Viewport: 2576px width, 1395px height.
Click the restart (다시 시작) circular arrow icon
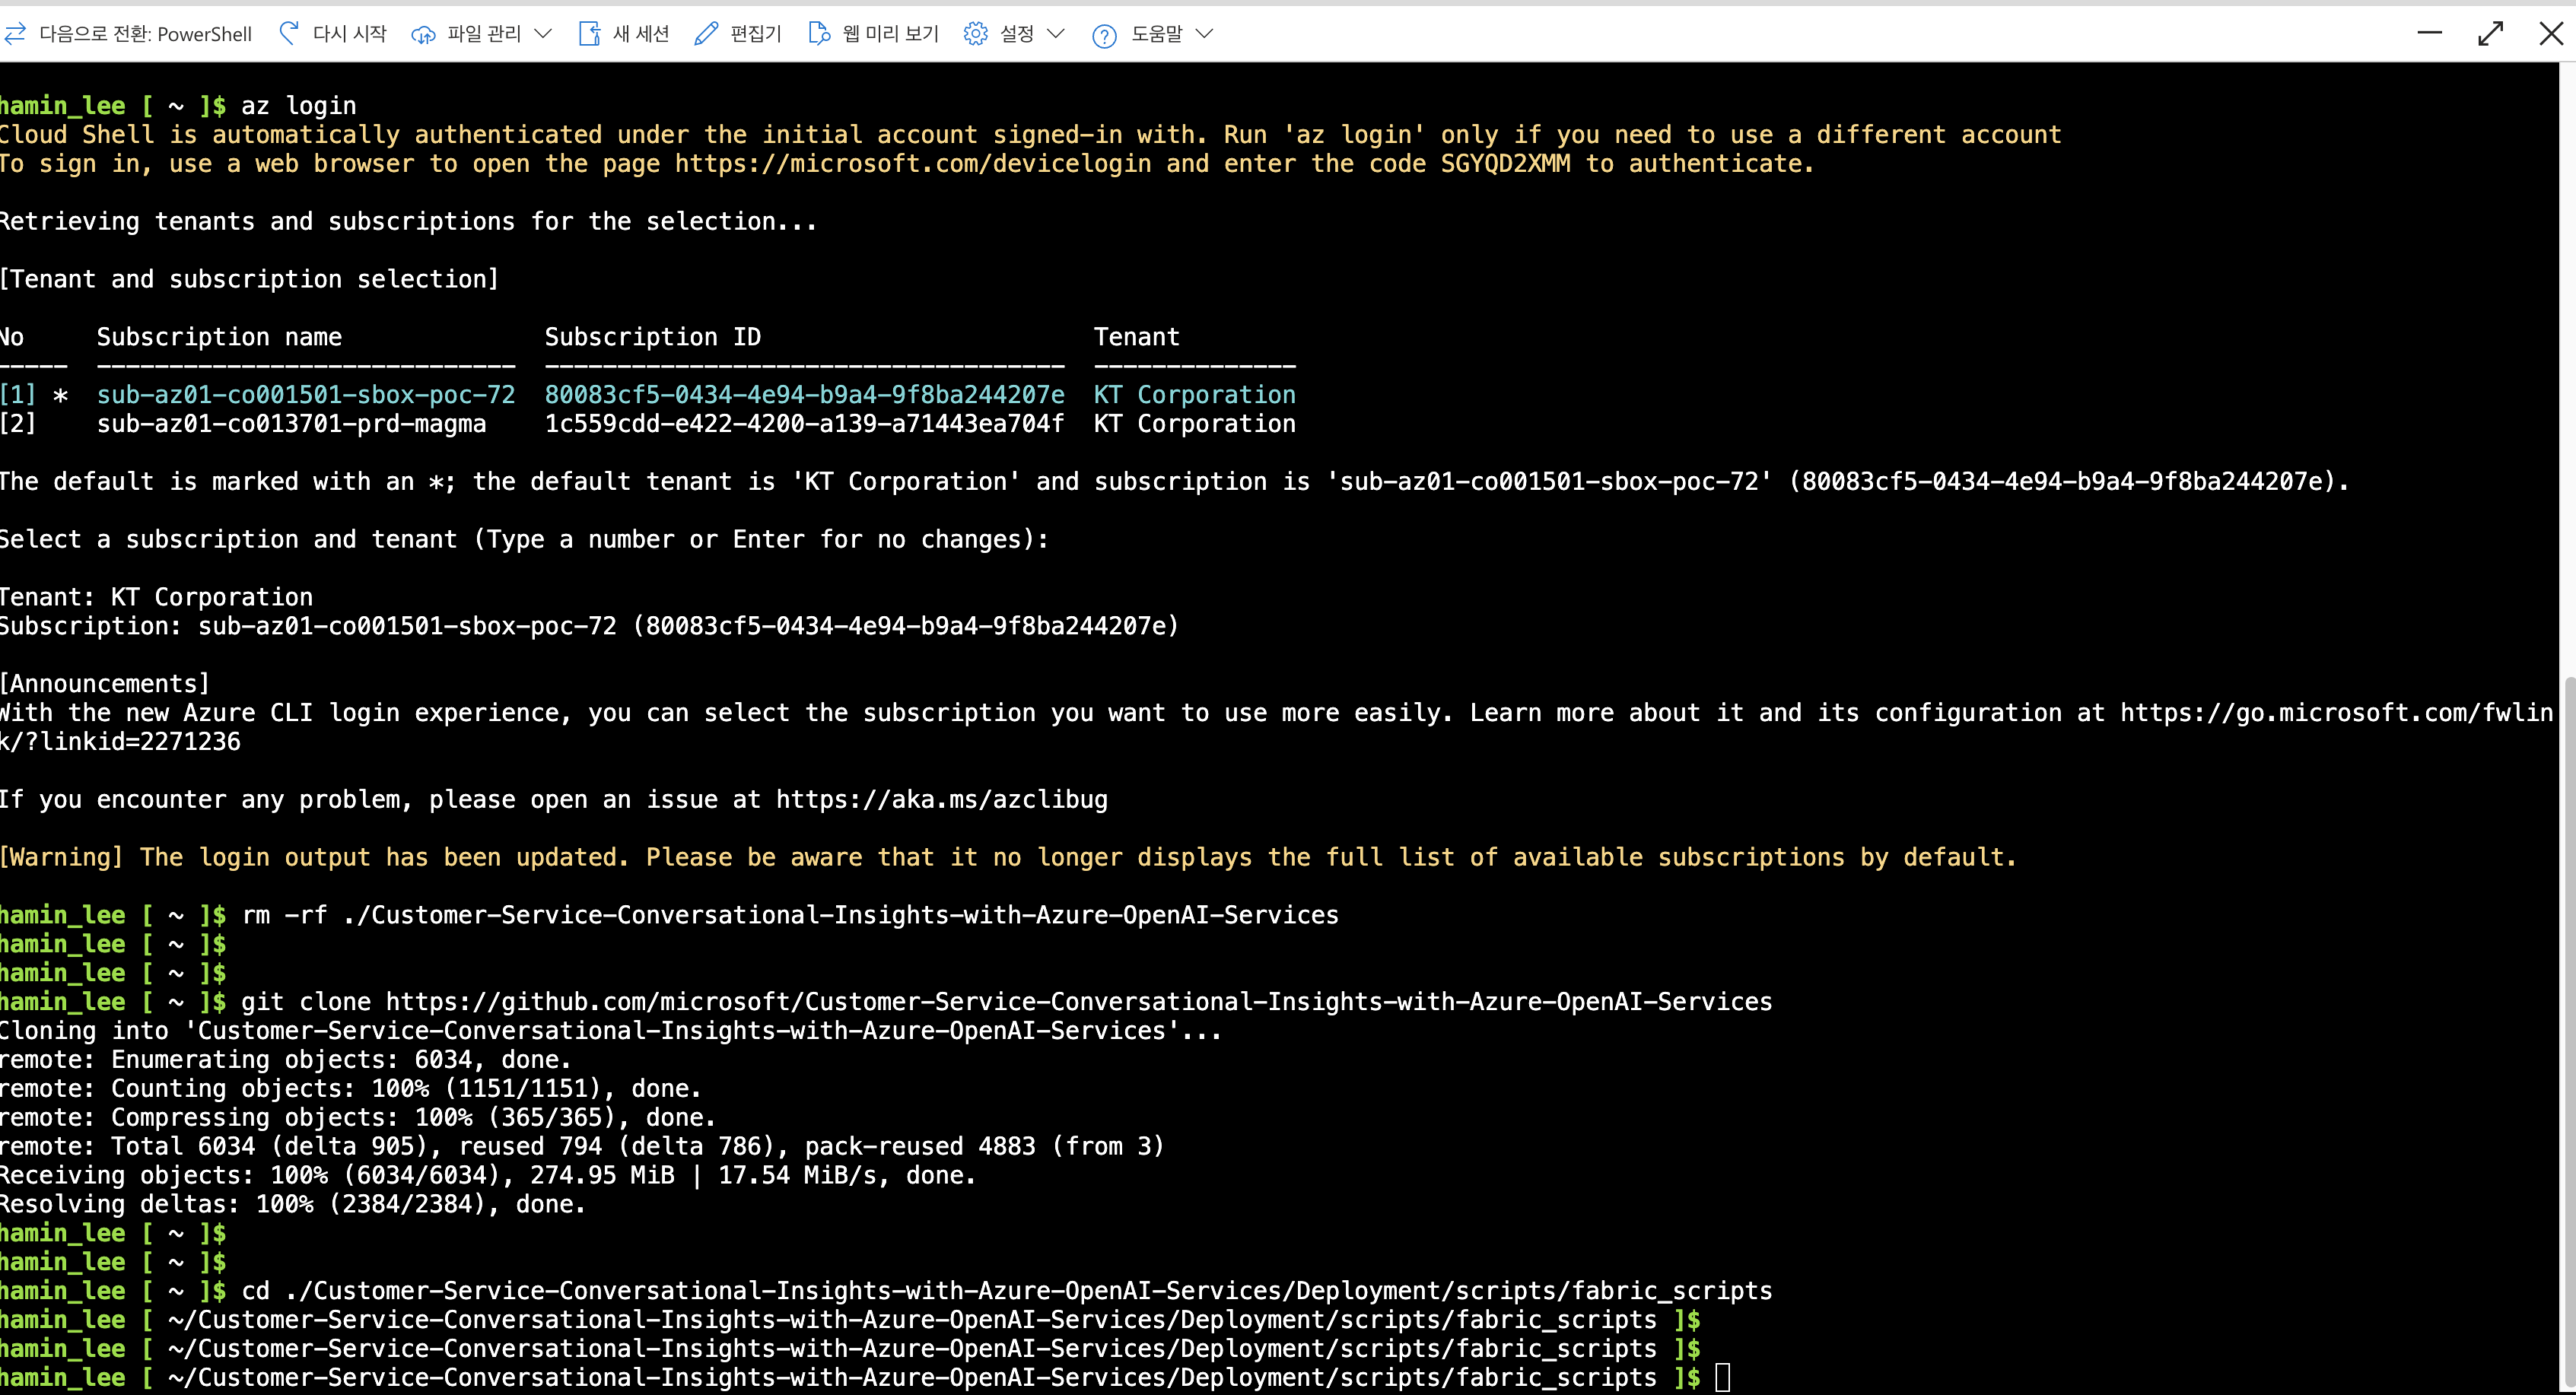pos(289,33)
